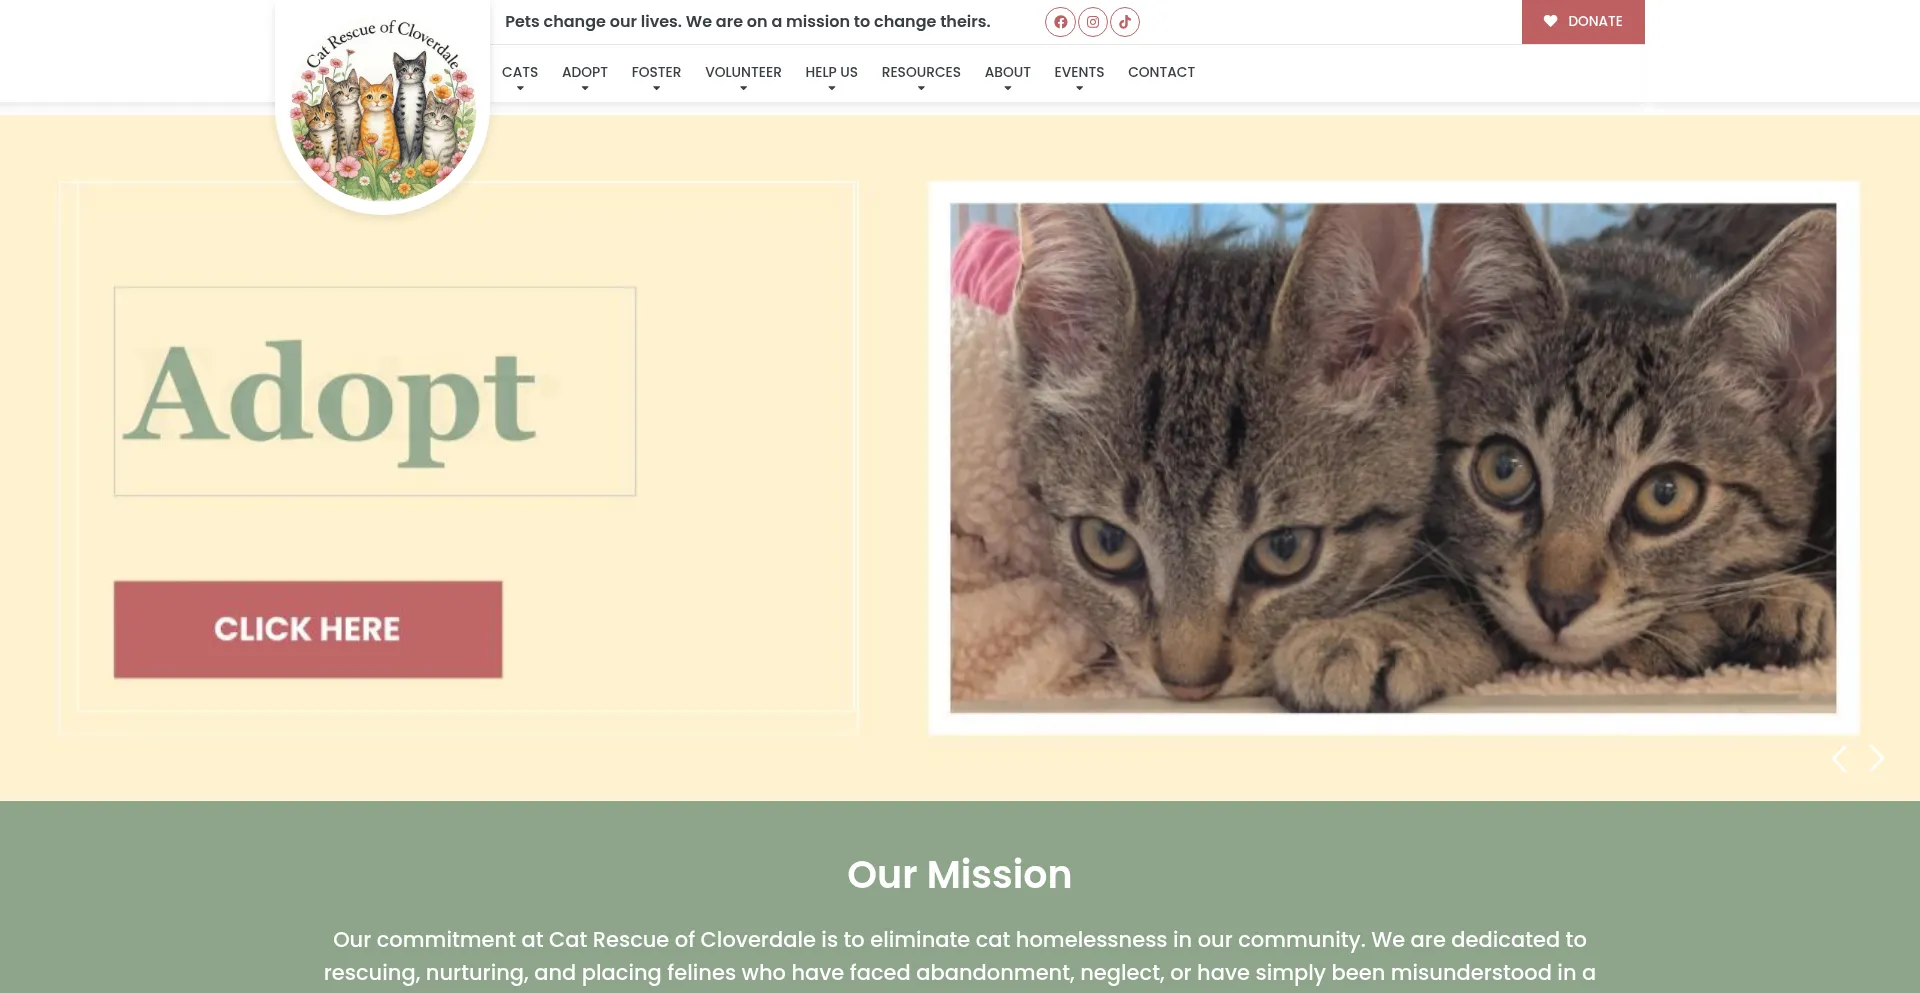This screenshot has height=993, width=1920.
Task: Click the red CLICK HERE button
Action: [308, 630]
